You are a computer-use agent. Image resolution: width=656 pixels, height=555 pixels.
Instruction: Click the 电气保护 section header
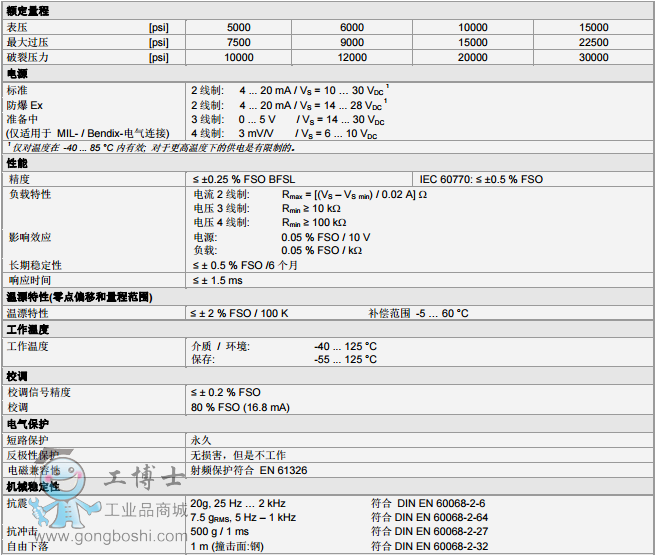pos(28,424)
